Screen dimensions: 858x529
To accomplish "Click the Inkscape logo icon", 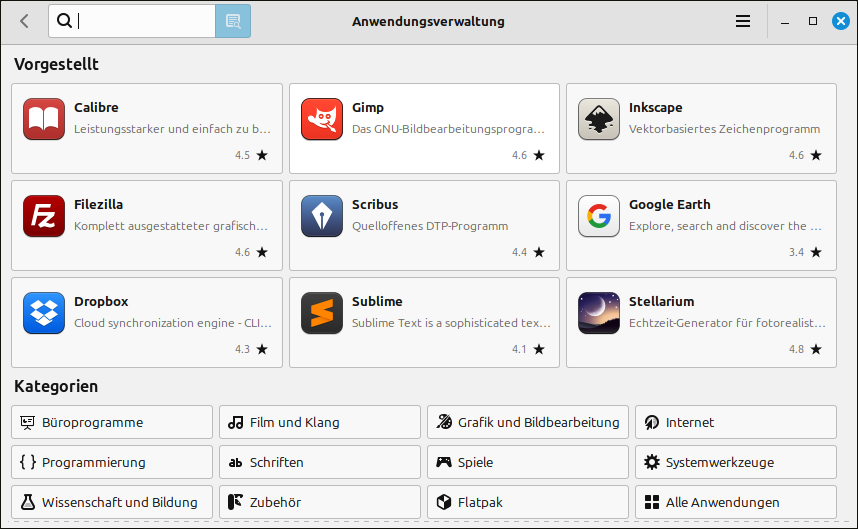I will (x=599, y=119).
